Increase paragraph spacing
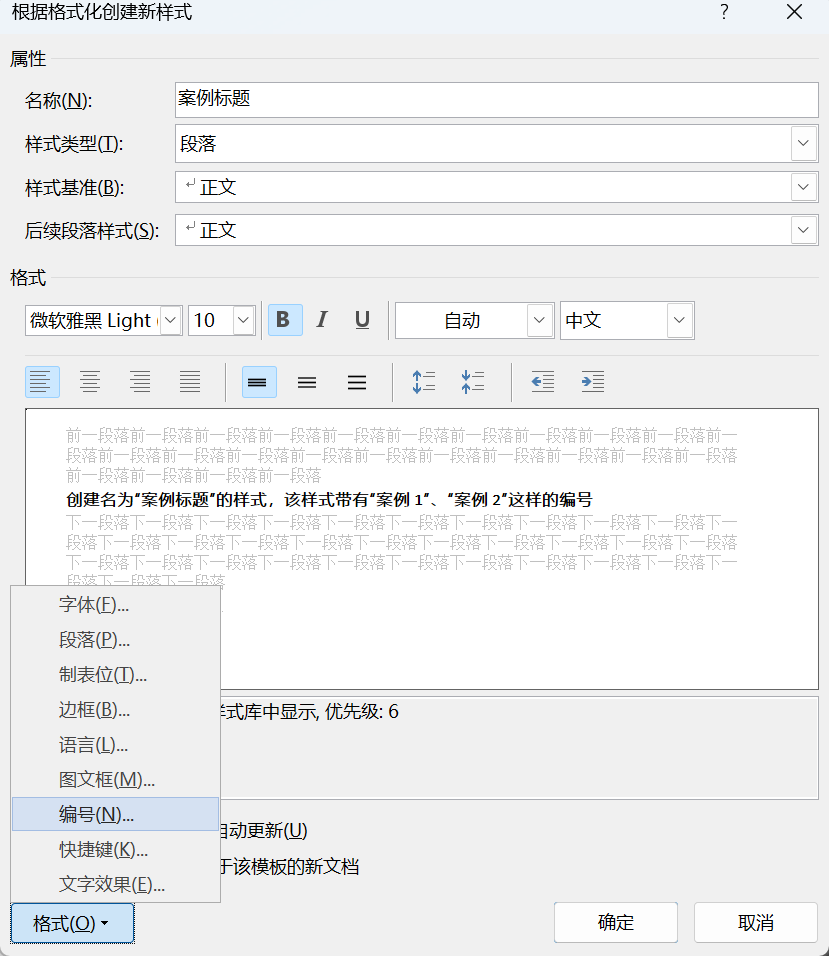 coord(424,382)
